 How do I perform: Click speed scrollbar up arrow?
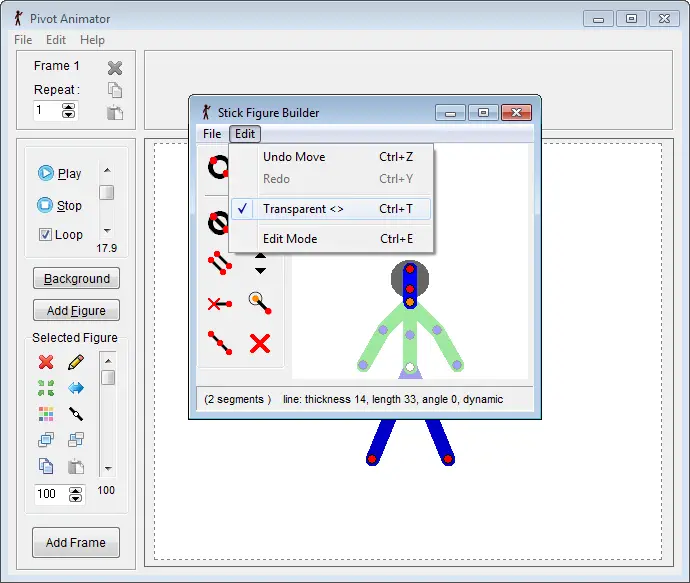pos(107,170)
